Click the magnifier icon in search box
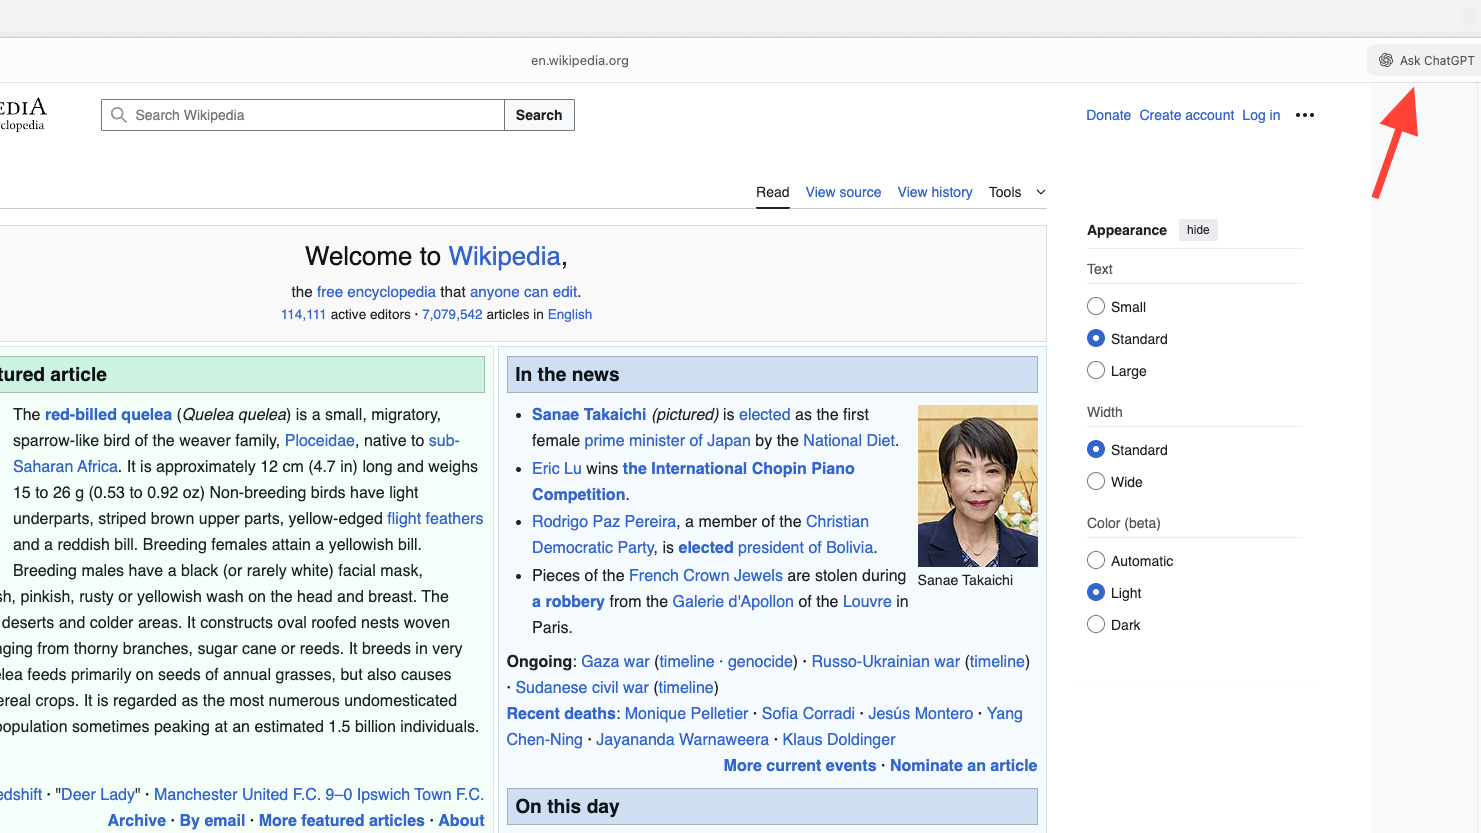Image resolution: width=1481 pixels, height=833 pixels. point(119,115)
